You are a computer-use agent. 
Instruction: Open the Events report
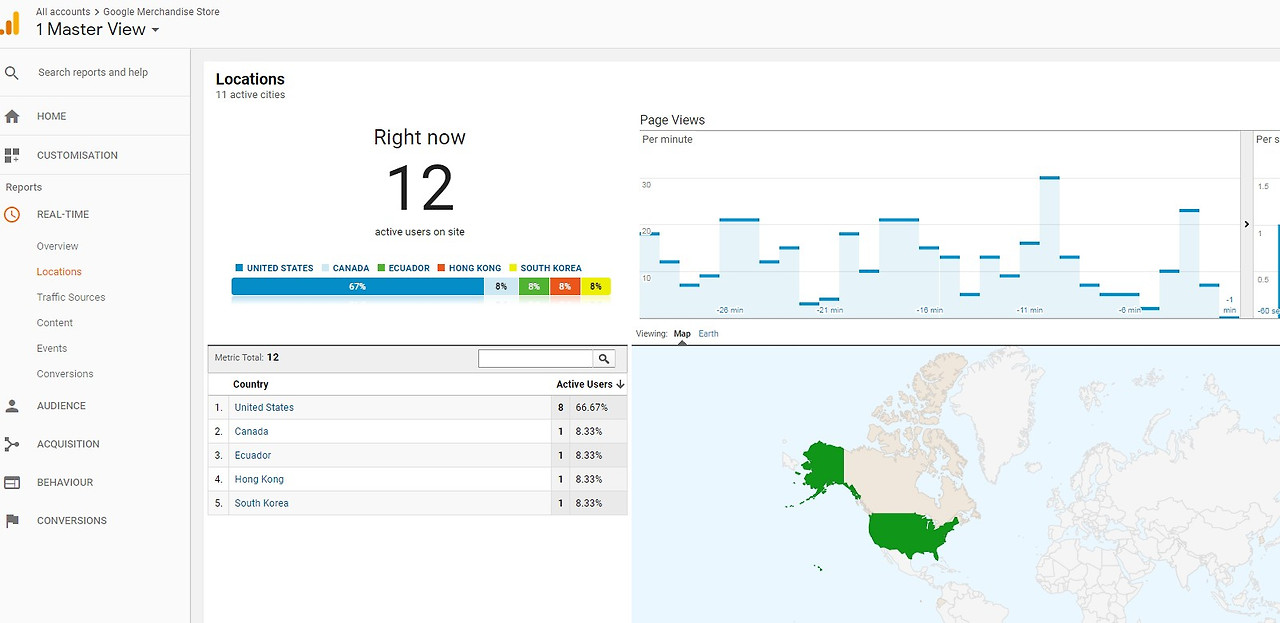pos(52,348)
